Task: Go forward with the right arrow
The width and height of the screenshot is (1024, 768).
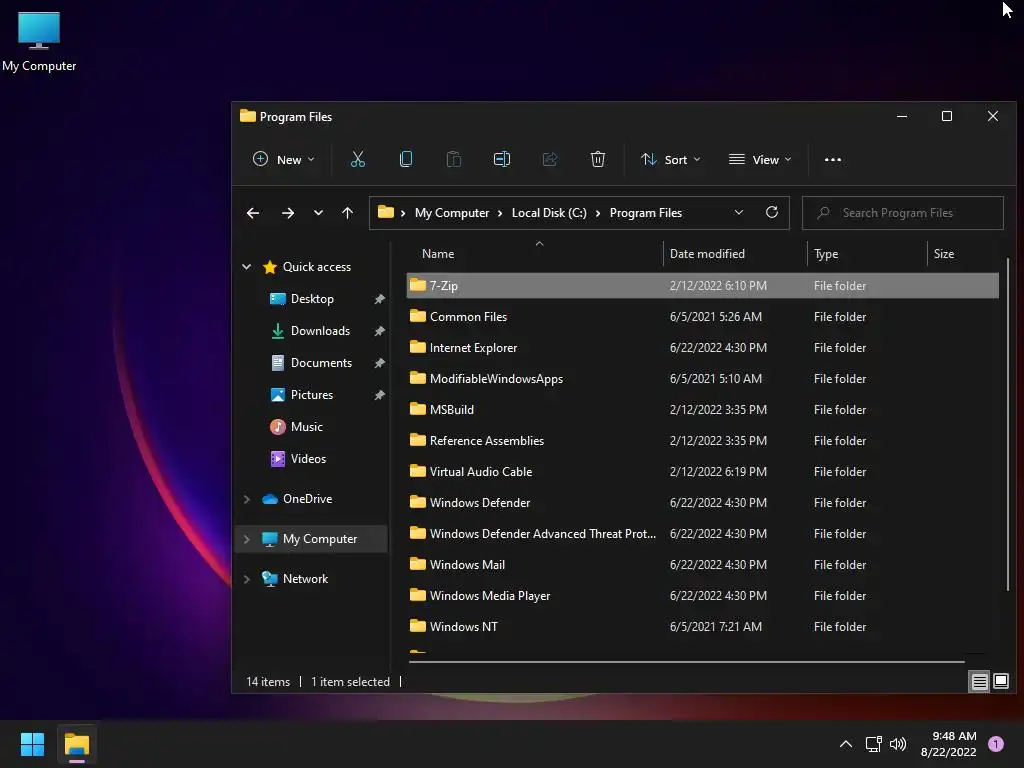Action: [x=287, y=213]
